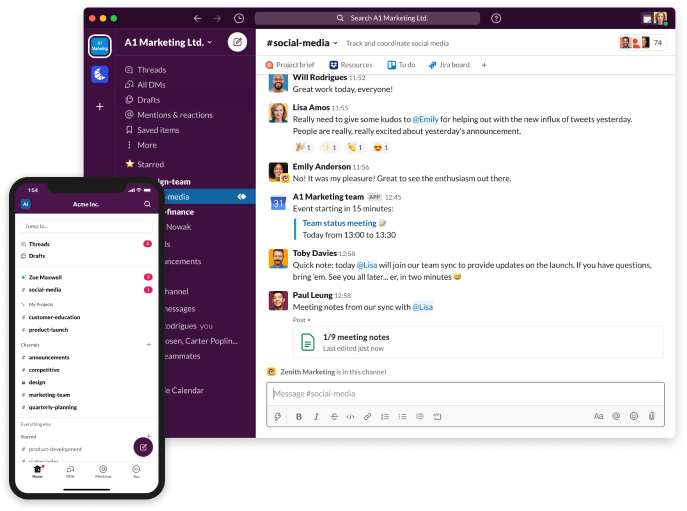Open Resources tab
The image size is (687, 511).
(351, 65)
